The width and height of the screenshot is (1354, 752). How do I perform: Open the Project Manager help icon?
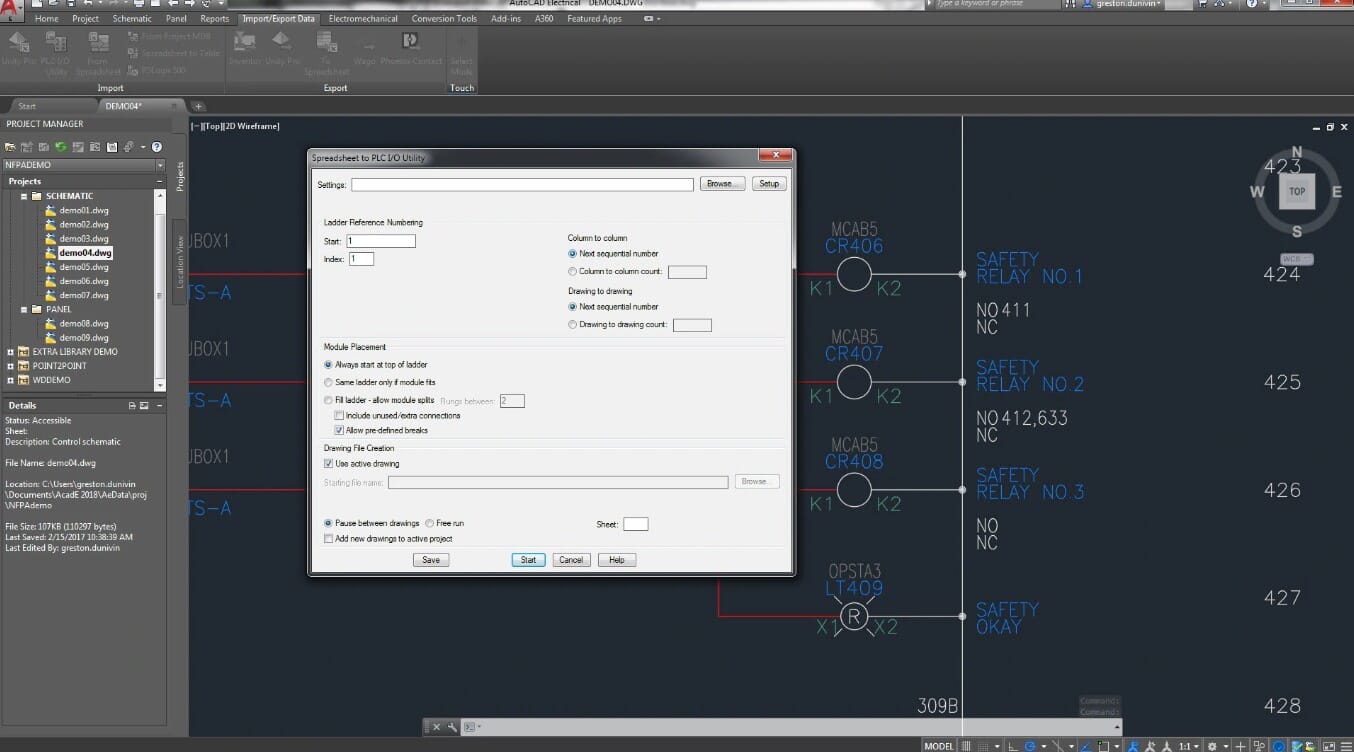[157, 147]
